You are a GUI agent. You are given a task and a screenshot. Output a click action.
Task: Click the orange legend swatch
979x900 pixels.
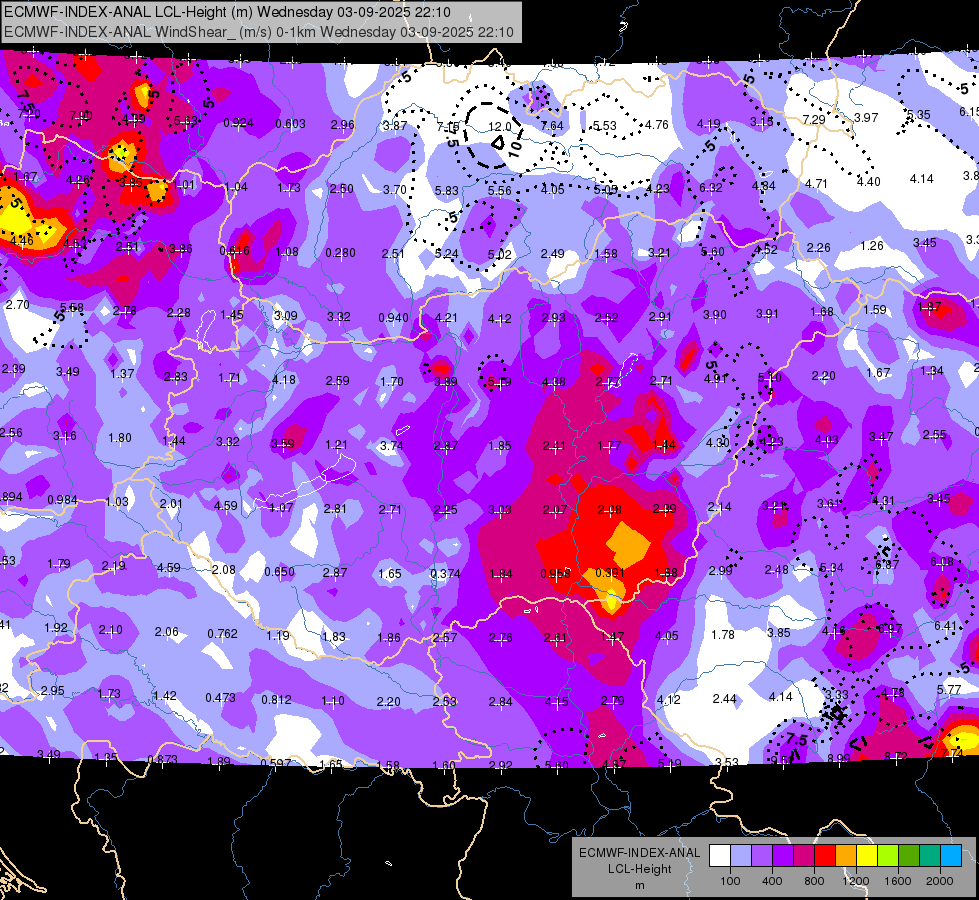[x=846, y=856]
